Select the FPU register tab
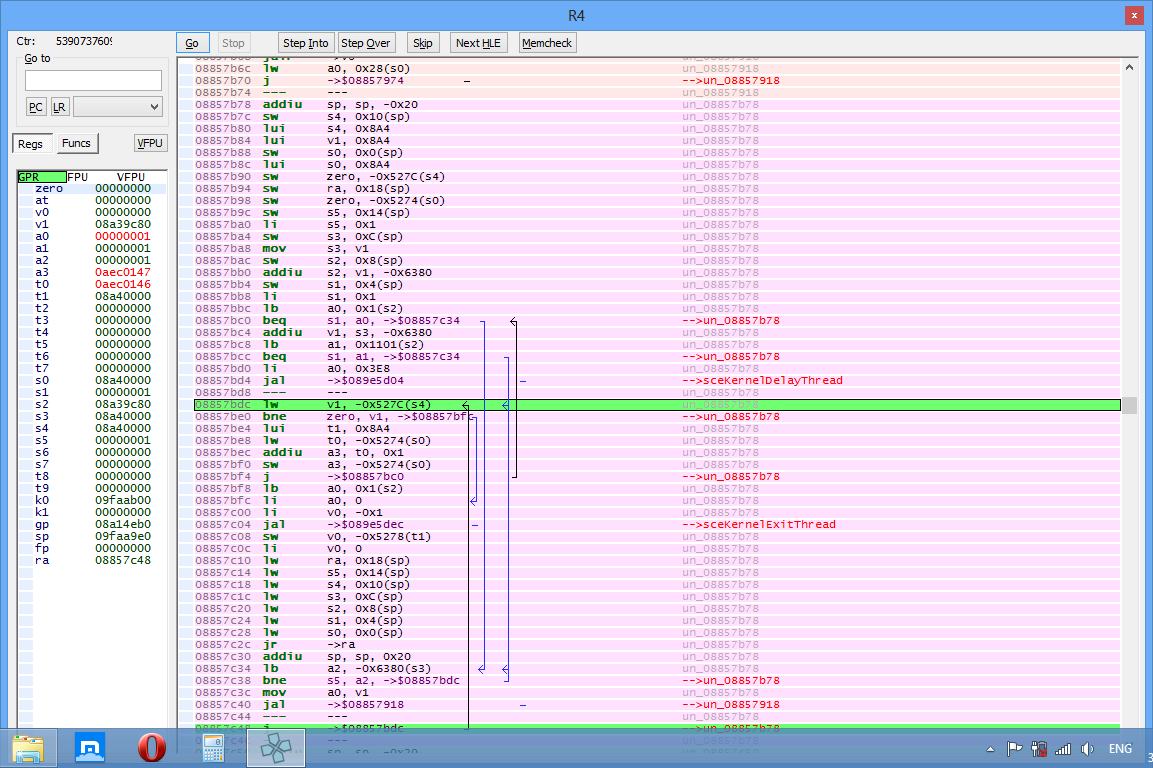The height and width of the screenshot is (768, 1153). [78, 177]
